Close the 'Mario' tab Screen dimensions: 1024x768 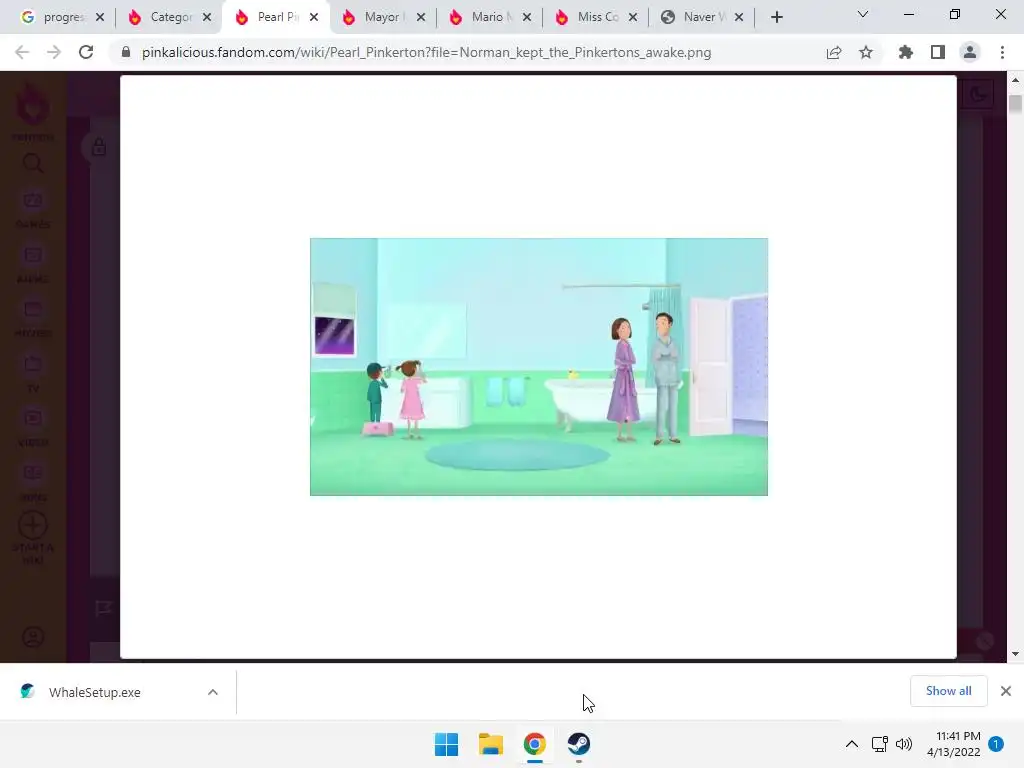click(527, 17)
